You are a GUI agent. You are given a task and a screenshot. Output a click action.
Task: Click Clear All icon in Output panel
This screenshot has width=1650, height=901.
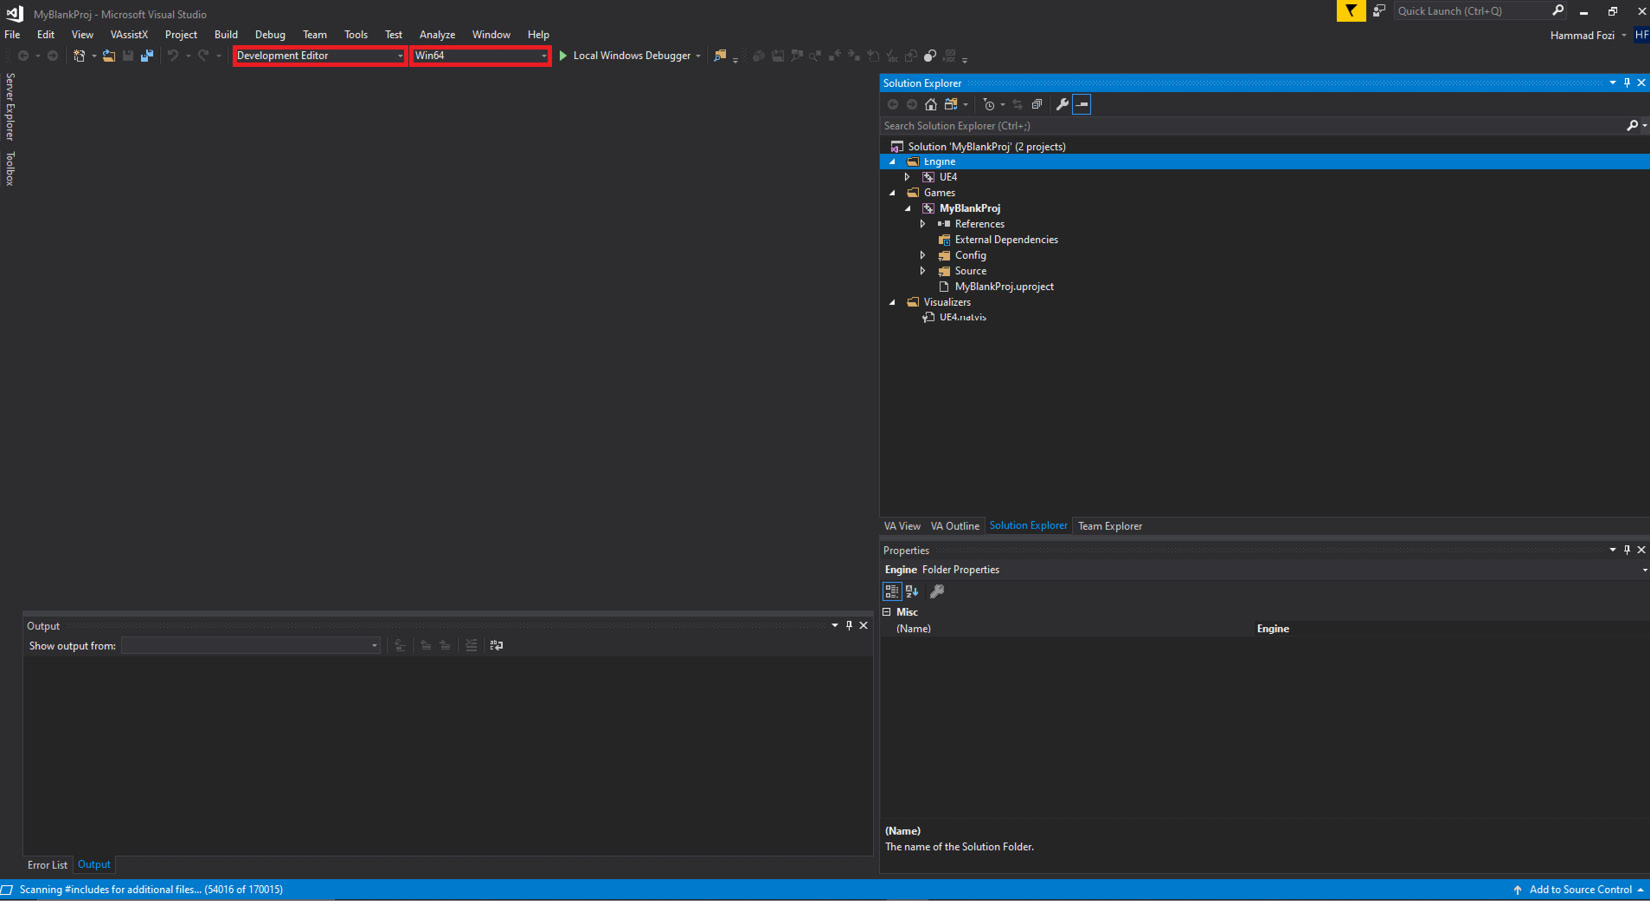coord(471,646)
